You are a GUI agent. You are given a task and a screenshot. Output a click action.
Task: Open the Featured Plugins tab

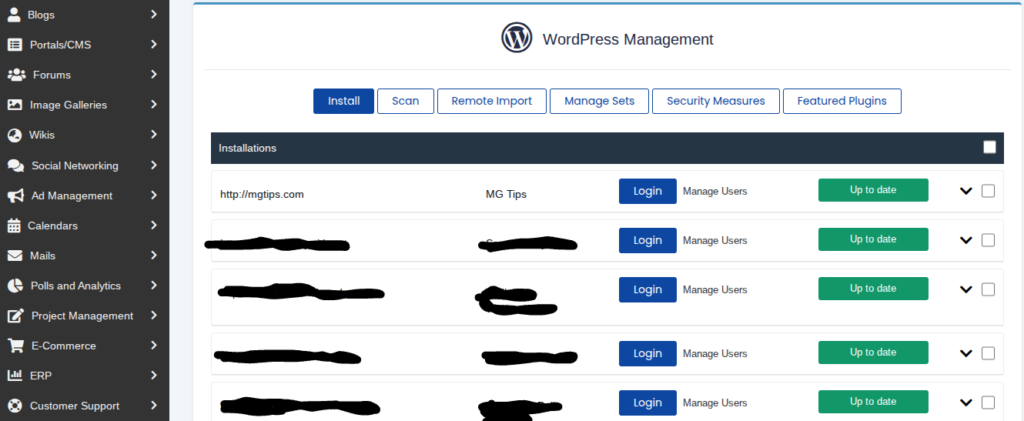point(842,101)
